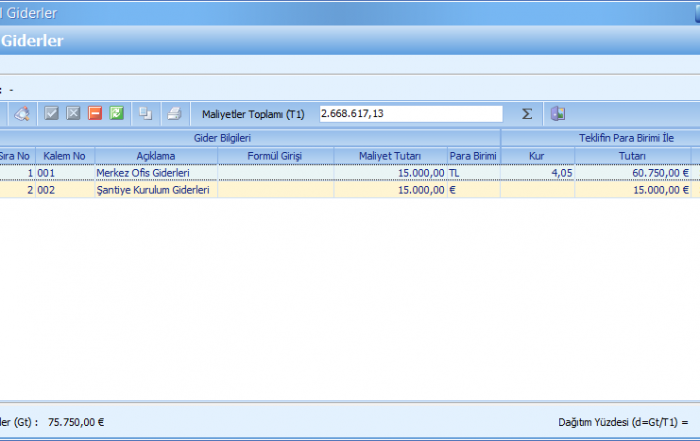Click the gray X cancel icon
Screen dimensions: 700x441
pyautogui.click(x=73, y=114)
